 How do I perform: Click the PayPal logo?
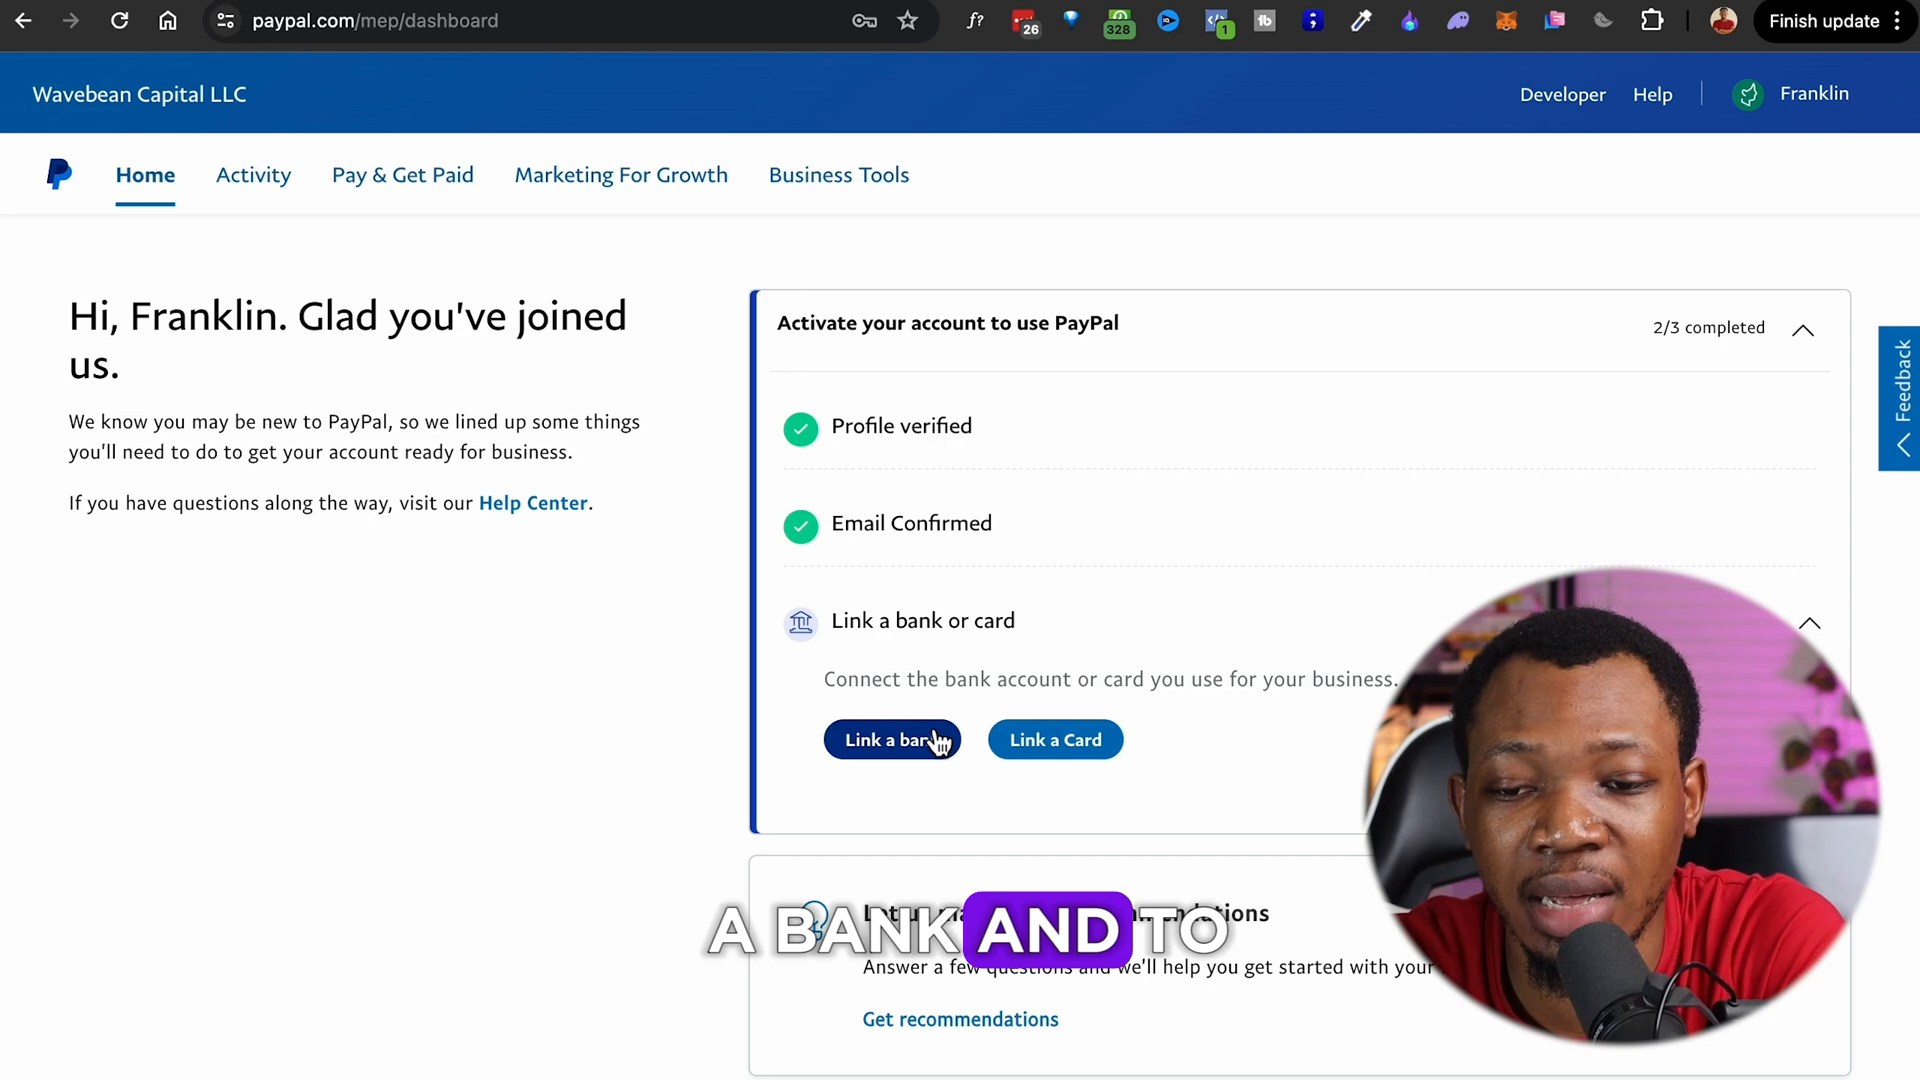coord(59,174)
